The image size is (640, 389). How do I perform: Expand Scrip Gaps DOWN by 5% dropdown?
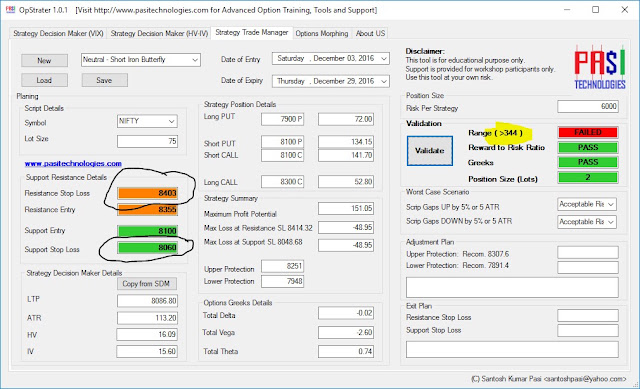(611, 222)
